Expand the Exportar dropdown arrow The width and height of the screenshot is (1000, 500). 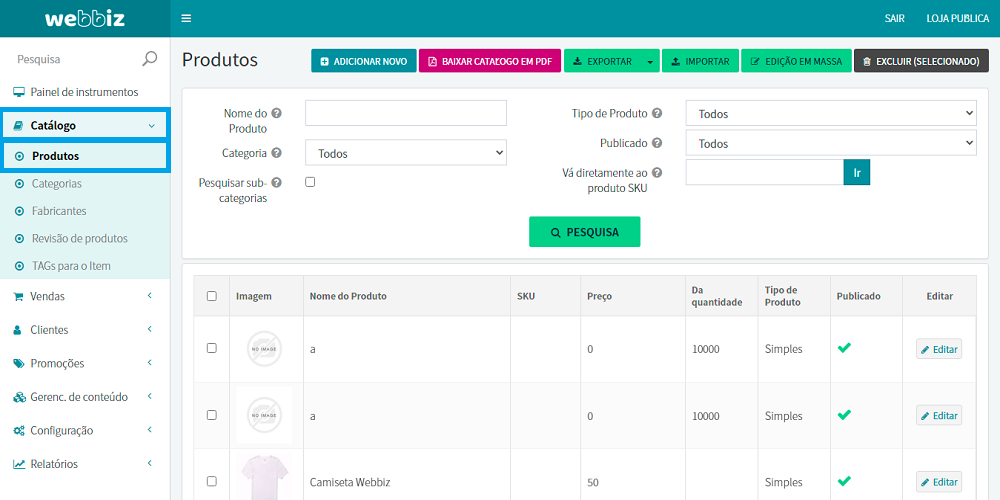tap(650, 62)
